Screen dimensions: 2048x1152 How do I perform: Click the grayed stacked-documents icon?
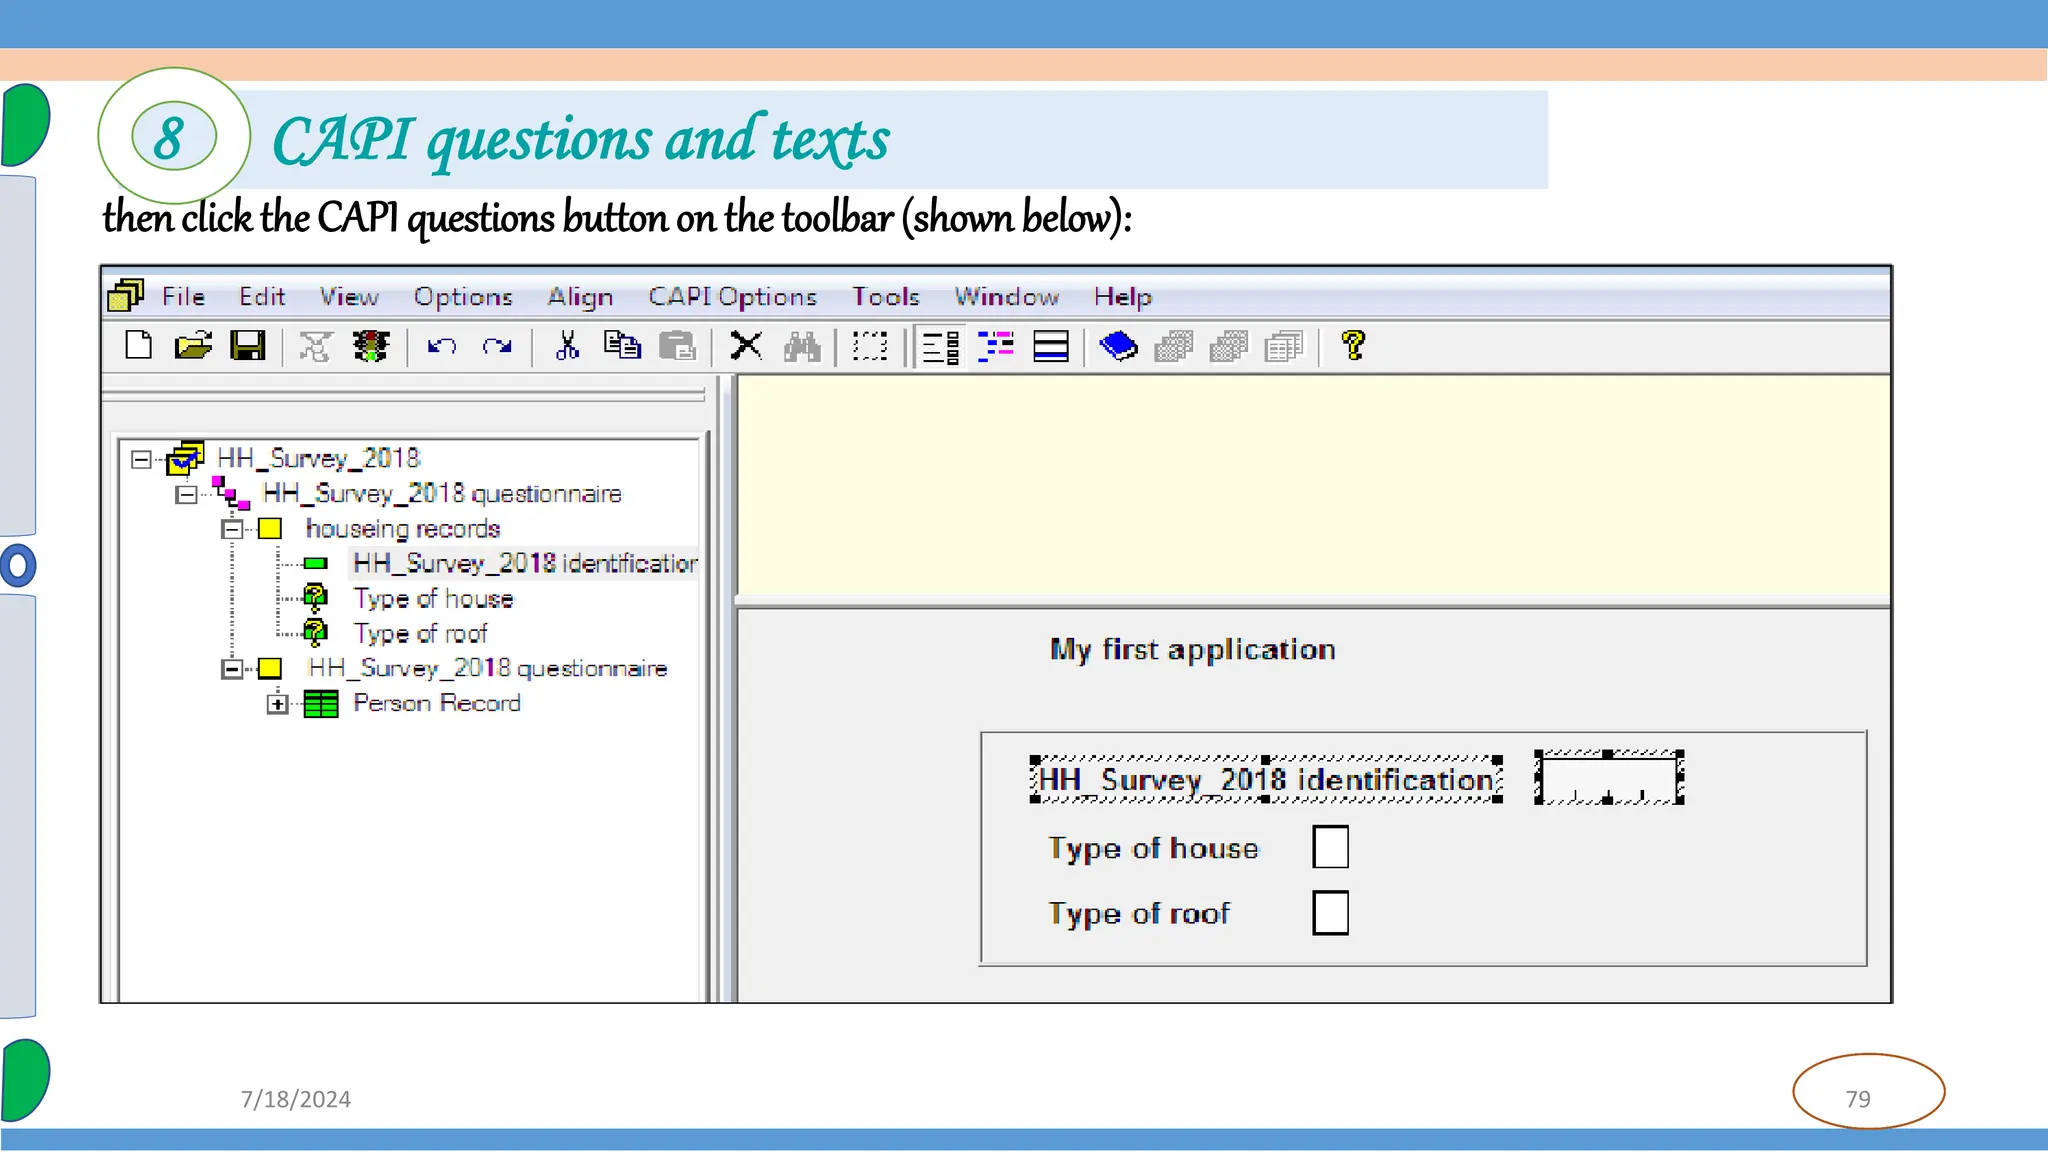[x=1284, y=347]
